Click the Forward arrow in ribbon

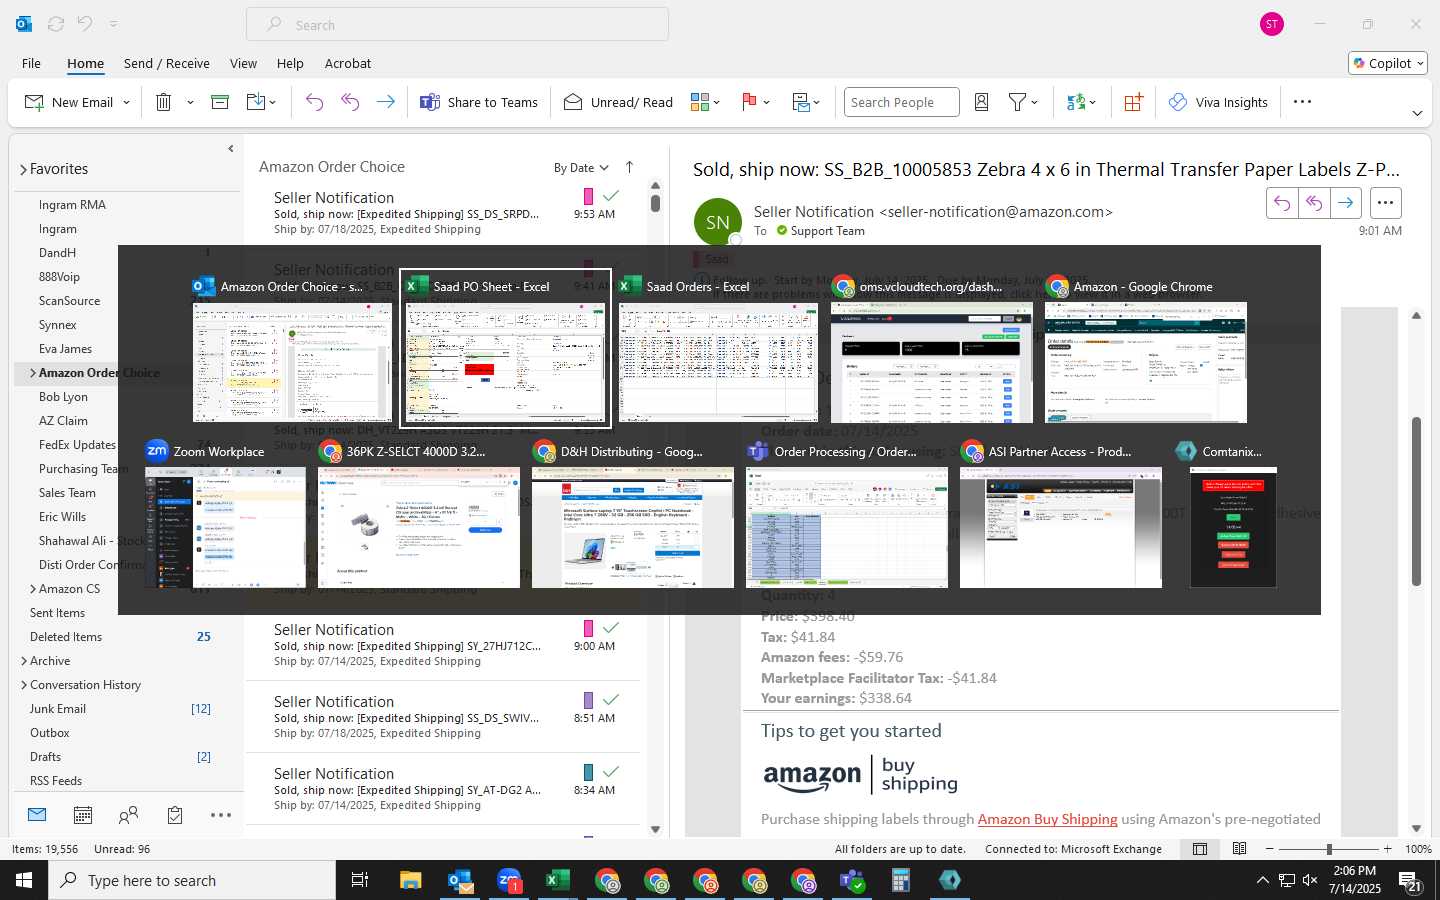coord(385,102)
